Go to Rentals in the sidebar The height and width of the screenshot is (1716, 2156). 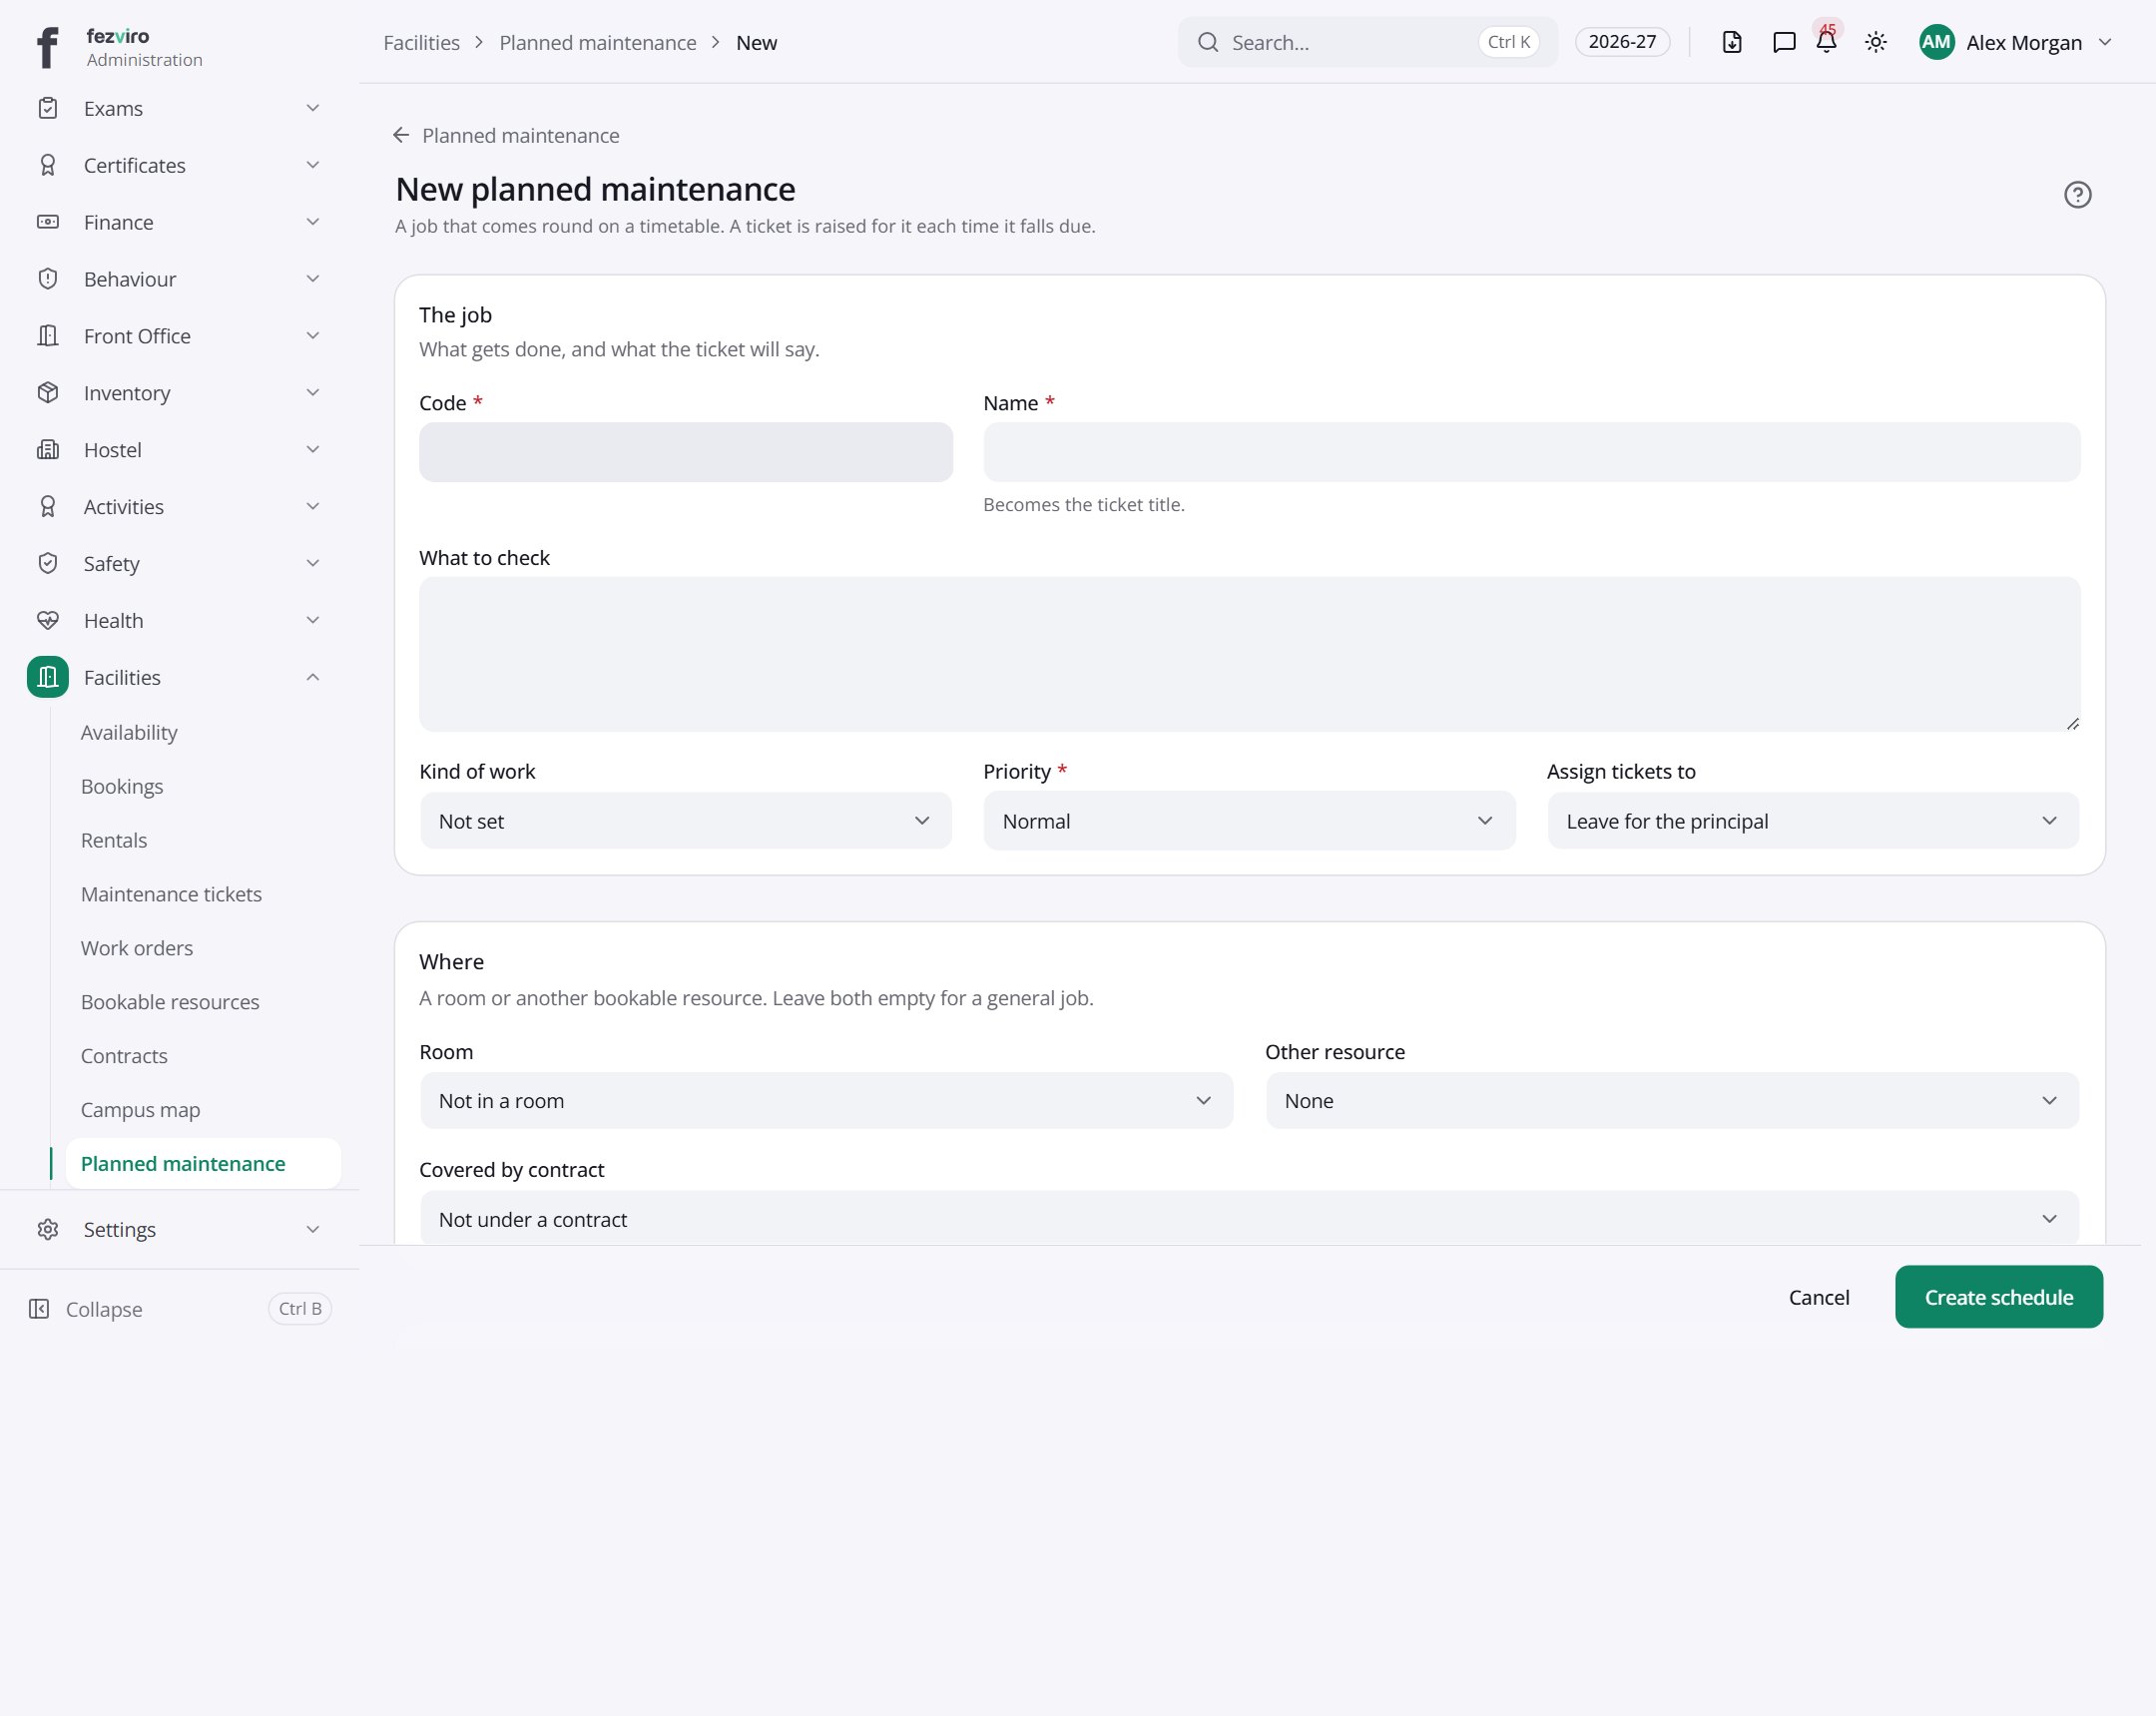click(114, 841)
